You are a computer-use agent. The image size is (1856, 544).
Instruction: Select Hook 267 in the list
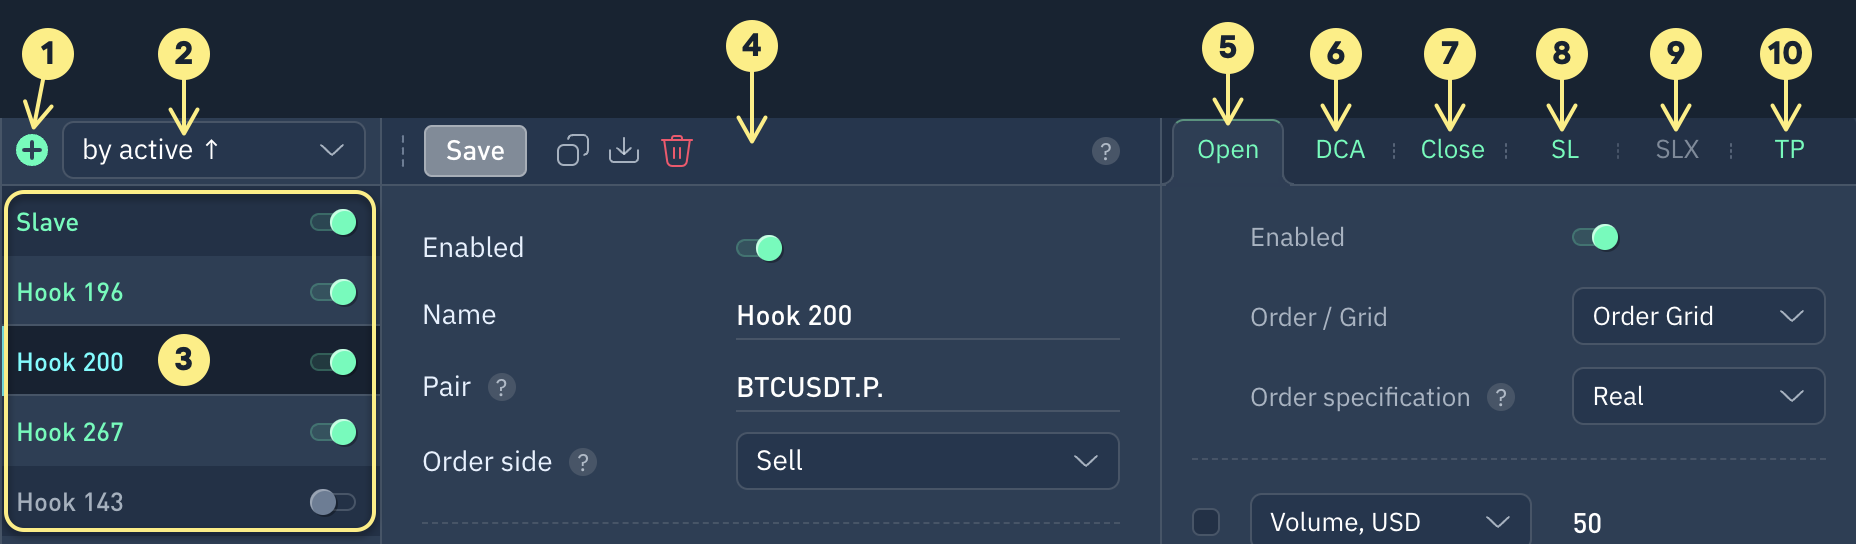click(70, 432)
